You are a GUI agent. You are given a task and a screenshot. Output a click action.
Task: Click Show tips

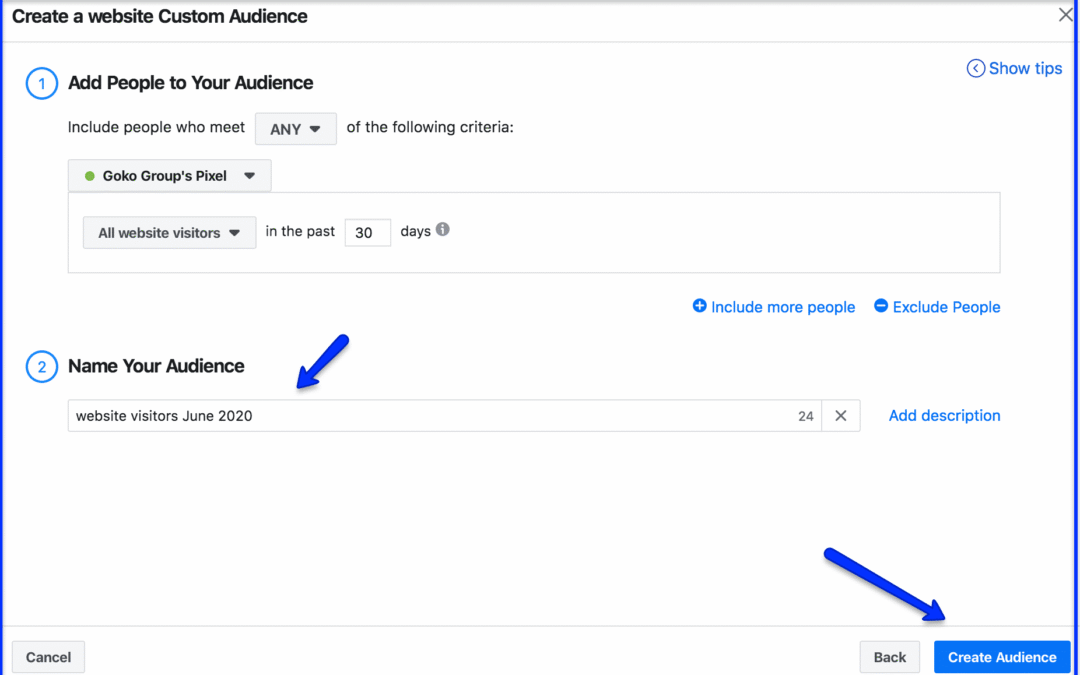click(x=1023, y=68)
